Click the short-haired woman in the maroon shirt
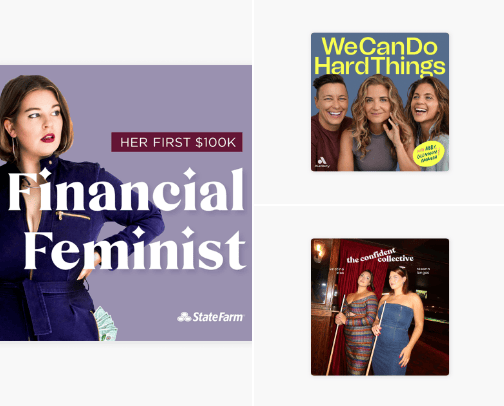The width and height of the screenshot is (504, 406). (x=331, y=123)
